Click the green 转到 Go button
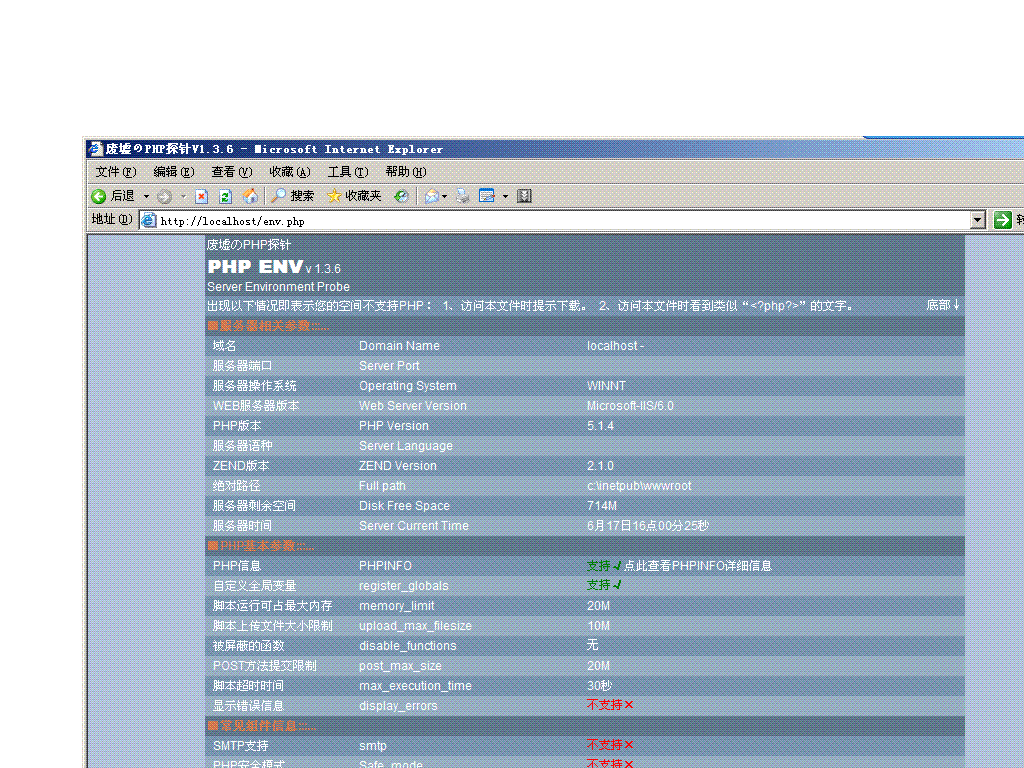1024x768 pixels. click(x=1003, y=219)
